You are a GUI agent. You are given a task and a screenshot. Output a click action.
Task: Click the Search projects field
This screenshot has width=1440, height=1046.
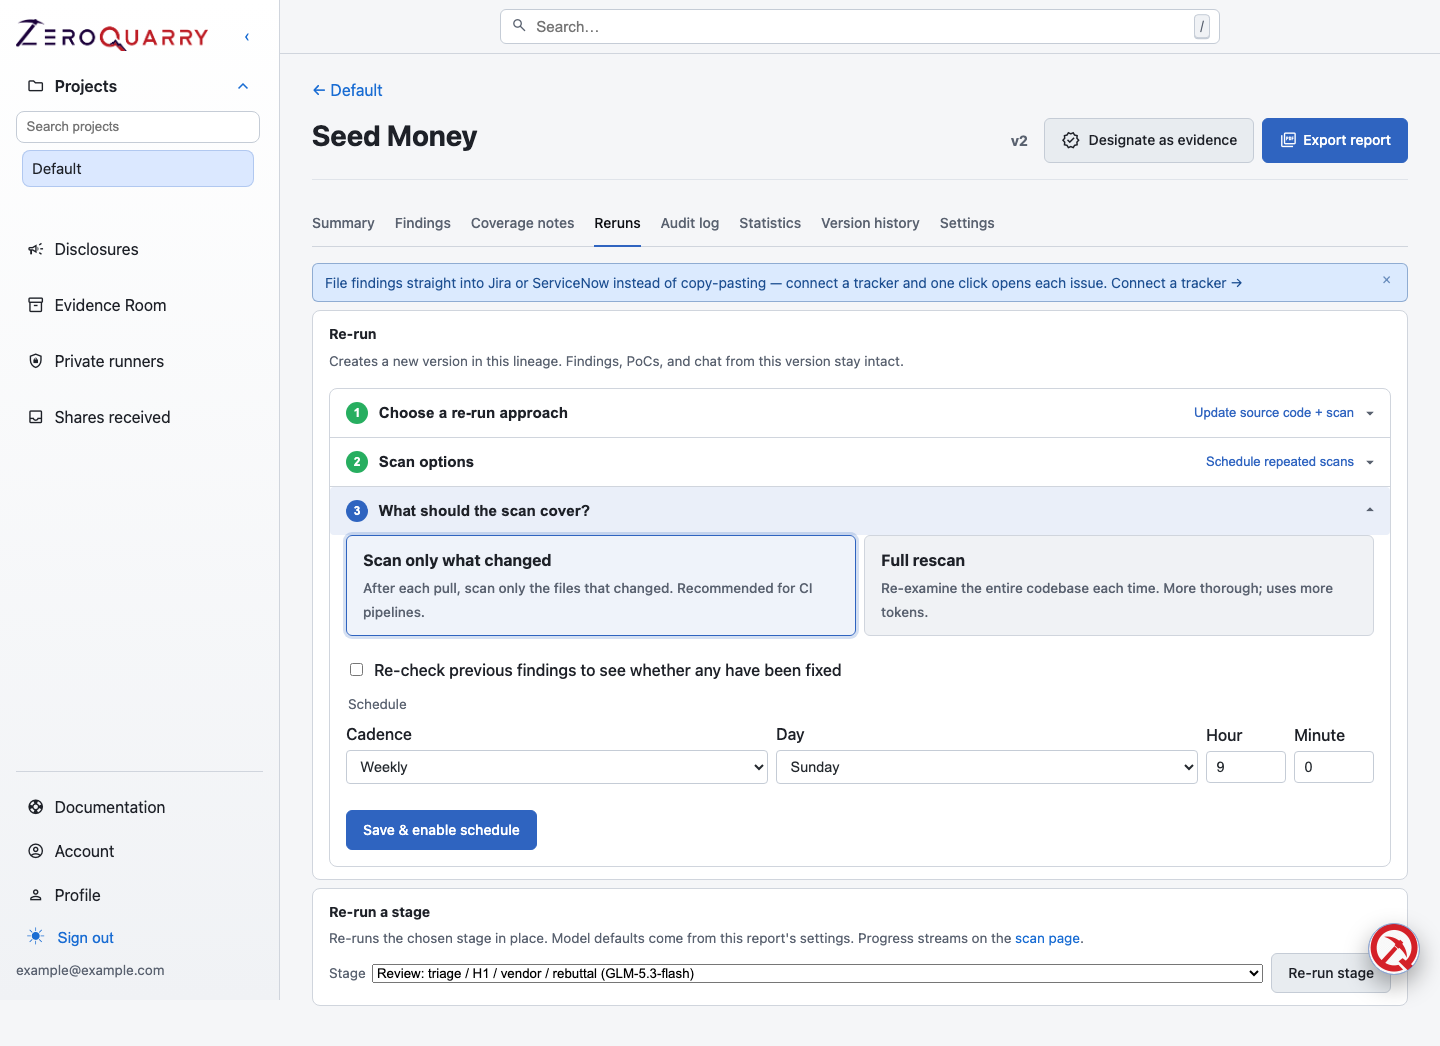click(x=138, y=127)
